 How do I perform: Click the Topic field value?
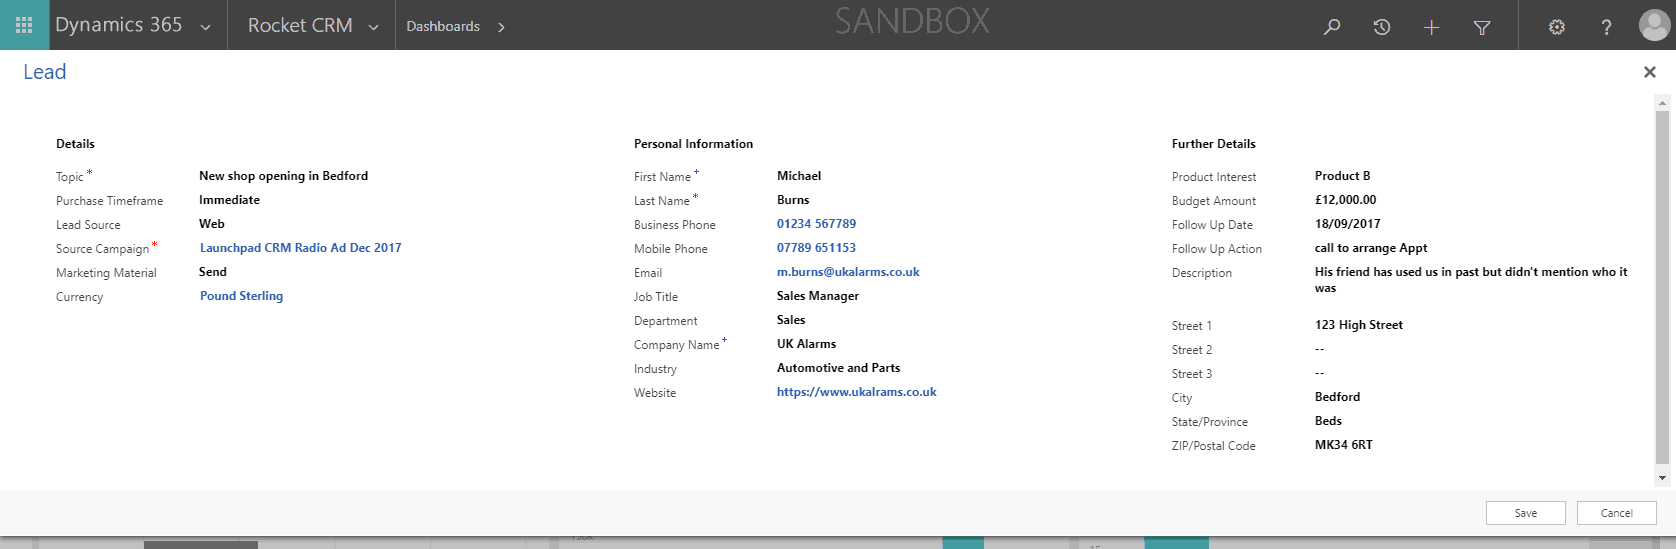[283, 176]
